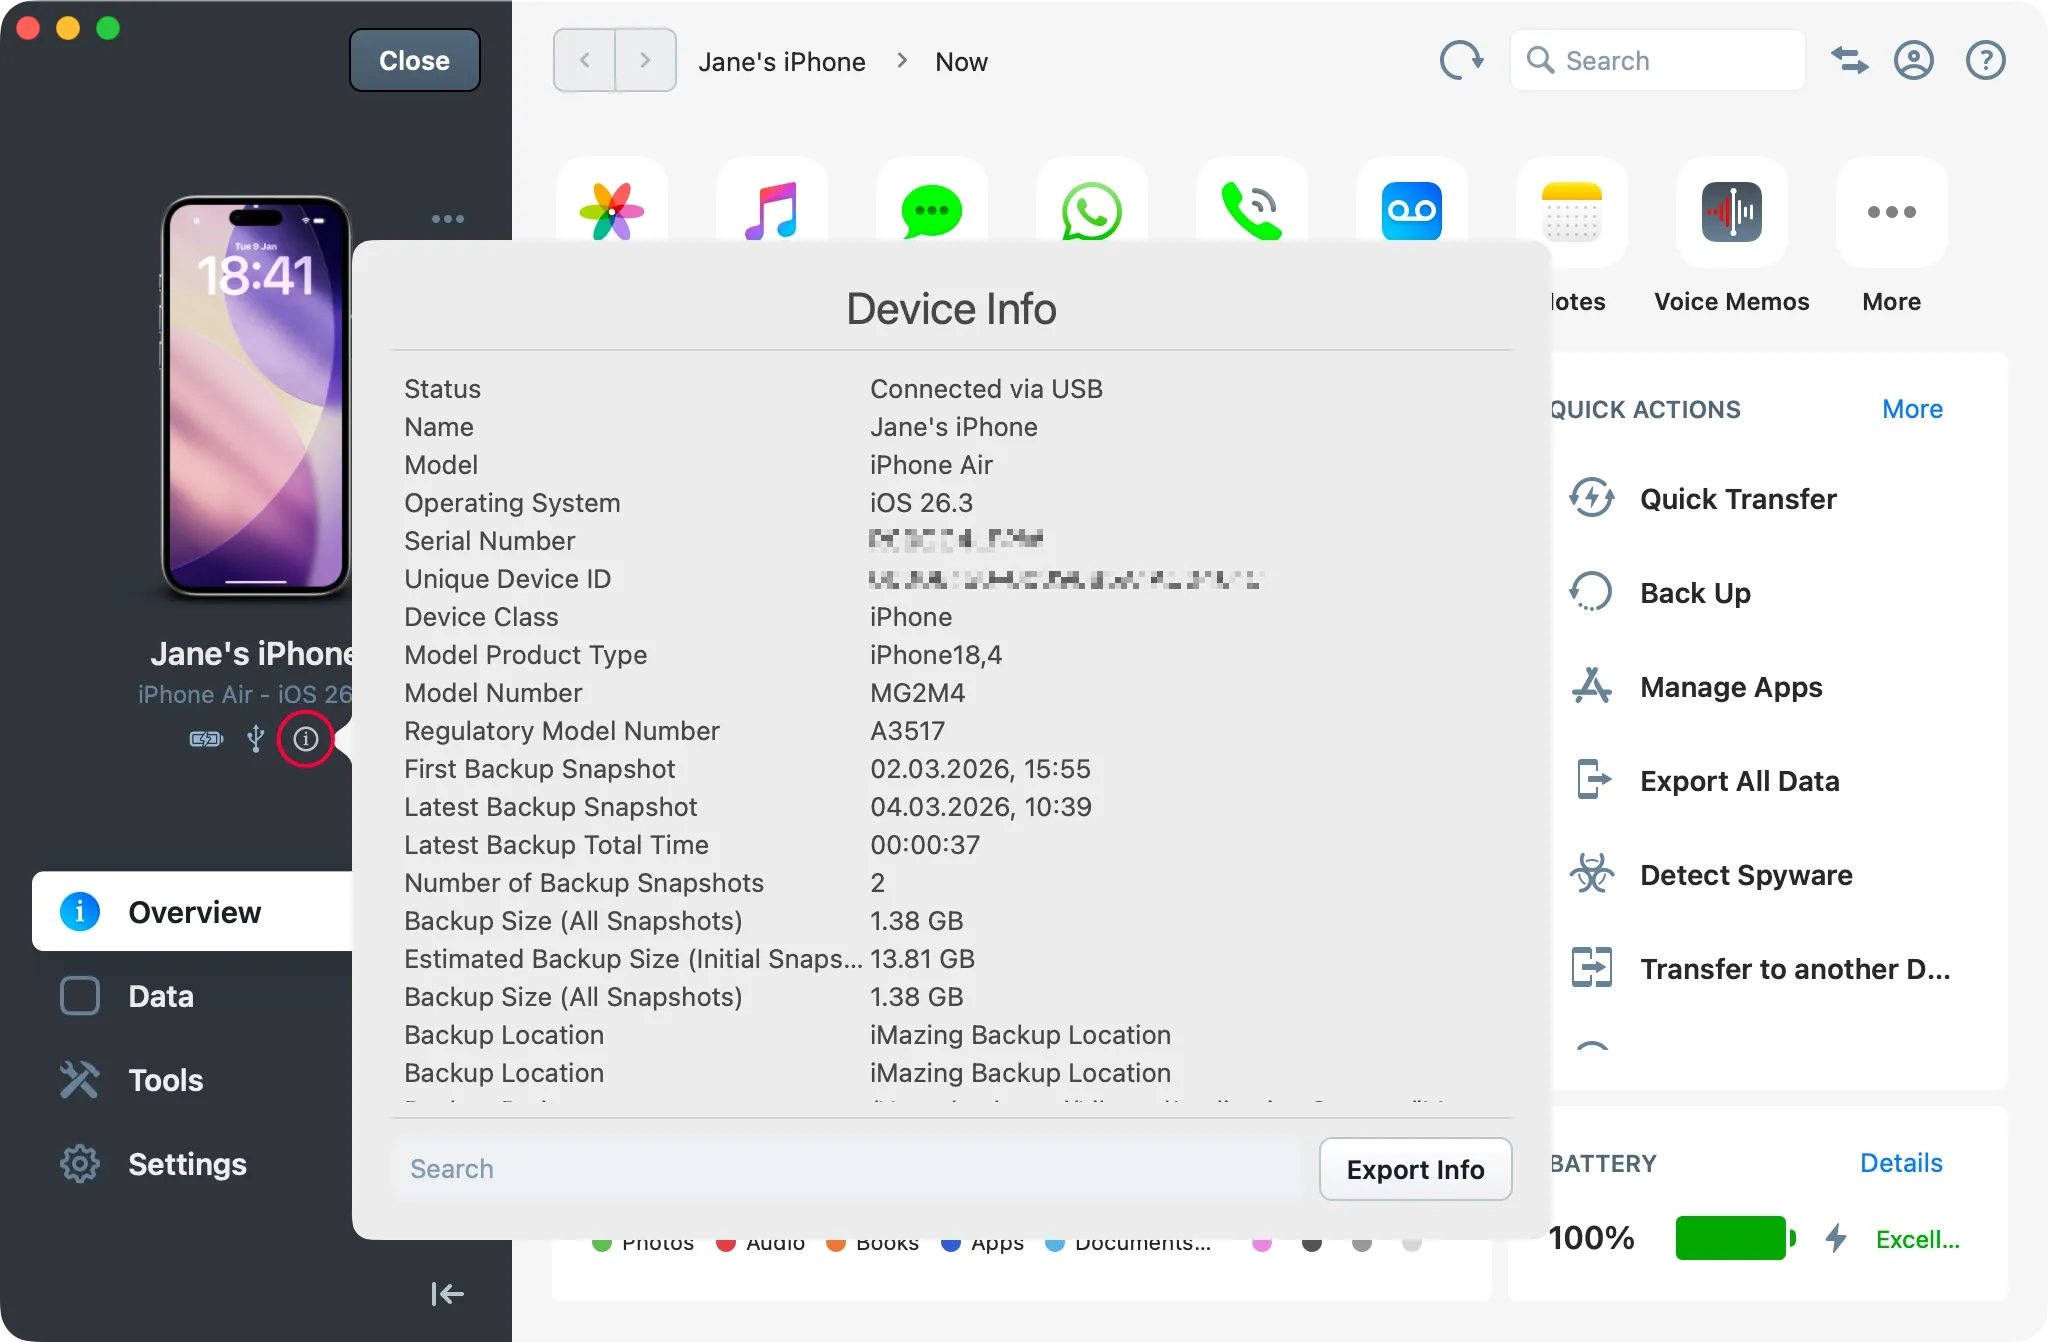Screen dimensions: 2048x1342
Task: Open the ... menu beside the device
Action: click(447, 218)
